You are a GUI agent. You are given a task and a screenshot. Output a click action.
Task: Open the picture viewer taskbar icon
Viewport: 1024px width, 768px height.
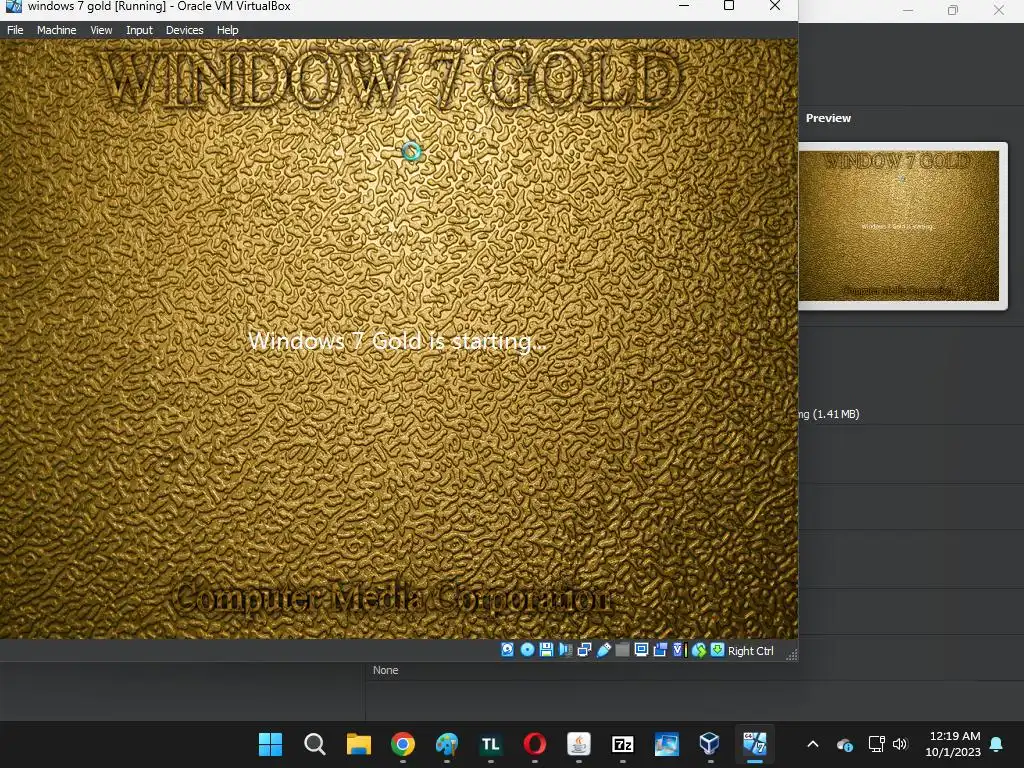667,744
